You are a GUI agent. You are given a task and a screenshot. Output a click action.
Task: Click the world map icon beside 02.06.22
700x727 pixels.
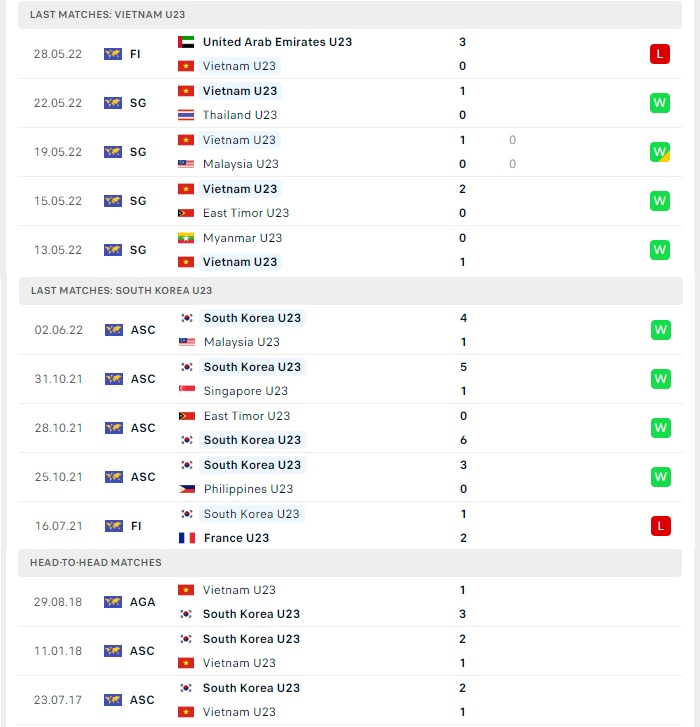[x=114, y=330]
